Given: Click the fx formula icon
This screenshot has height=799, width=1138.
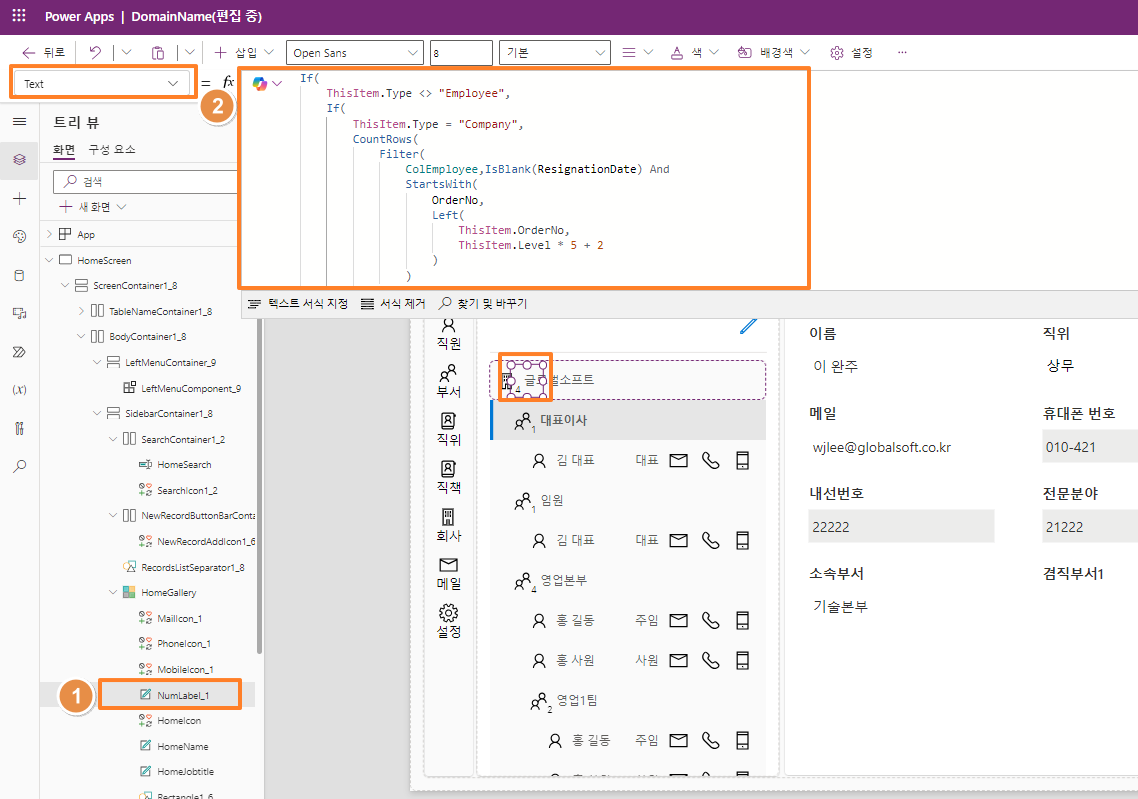Looking at the screenshot, I should 228,83.
